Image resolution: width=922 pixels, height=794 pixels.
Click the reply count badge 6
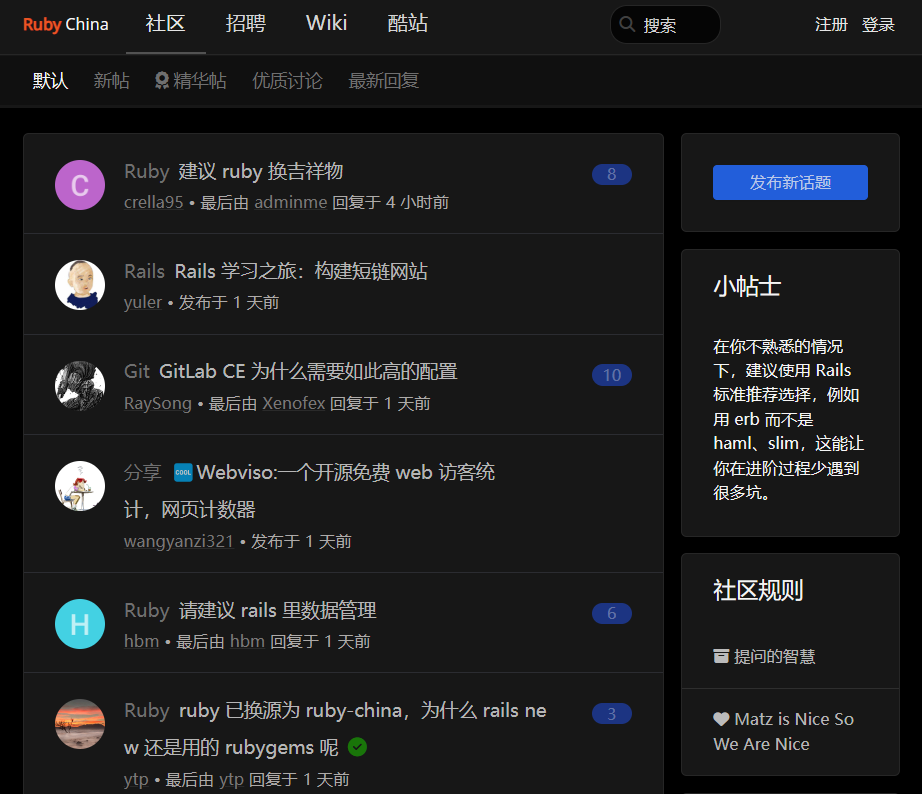pos(612,613)
